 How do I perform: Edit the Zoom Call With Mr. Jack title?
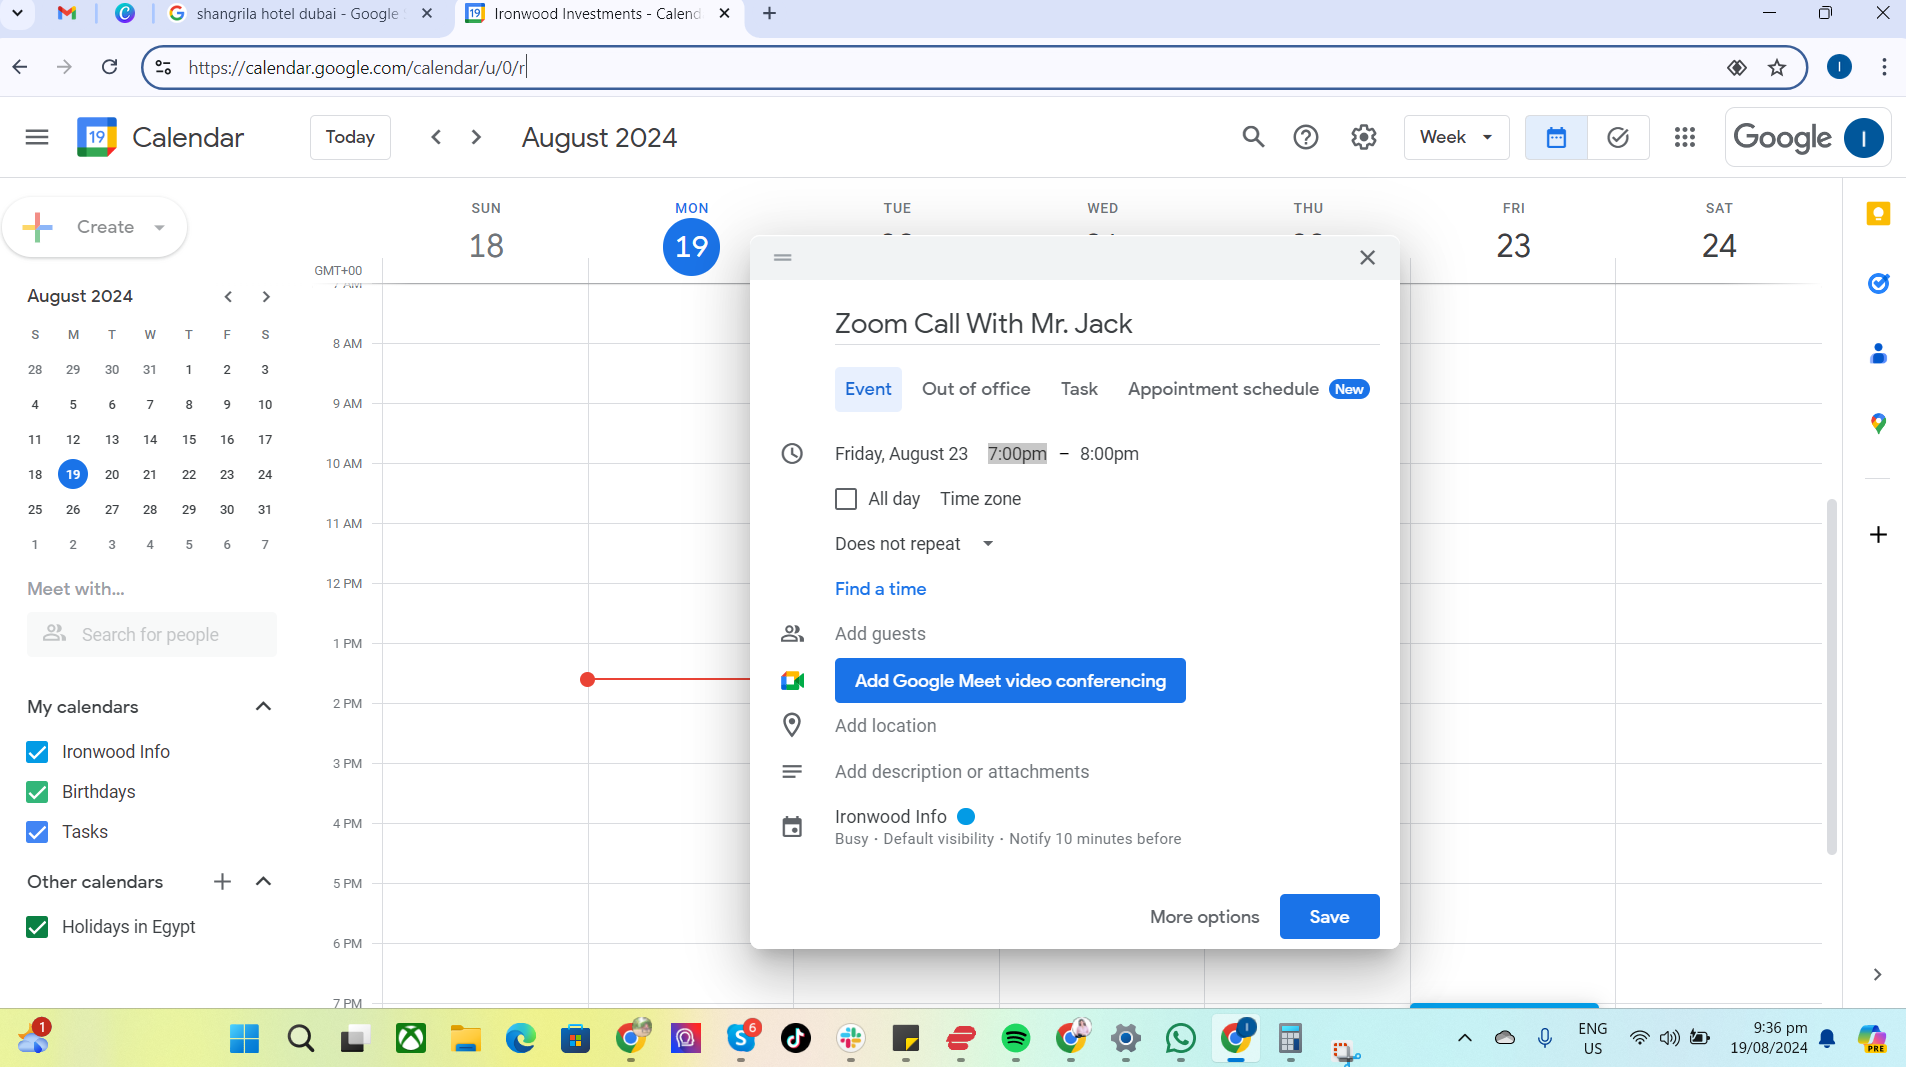click(1107, 324)
